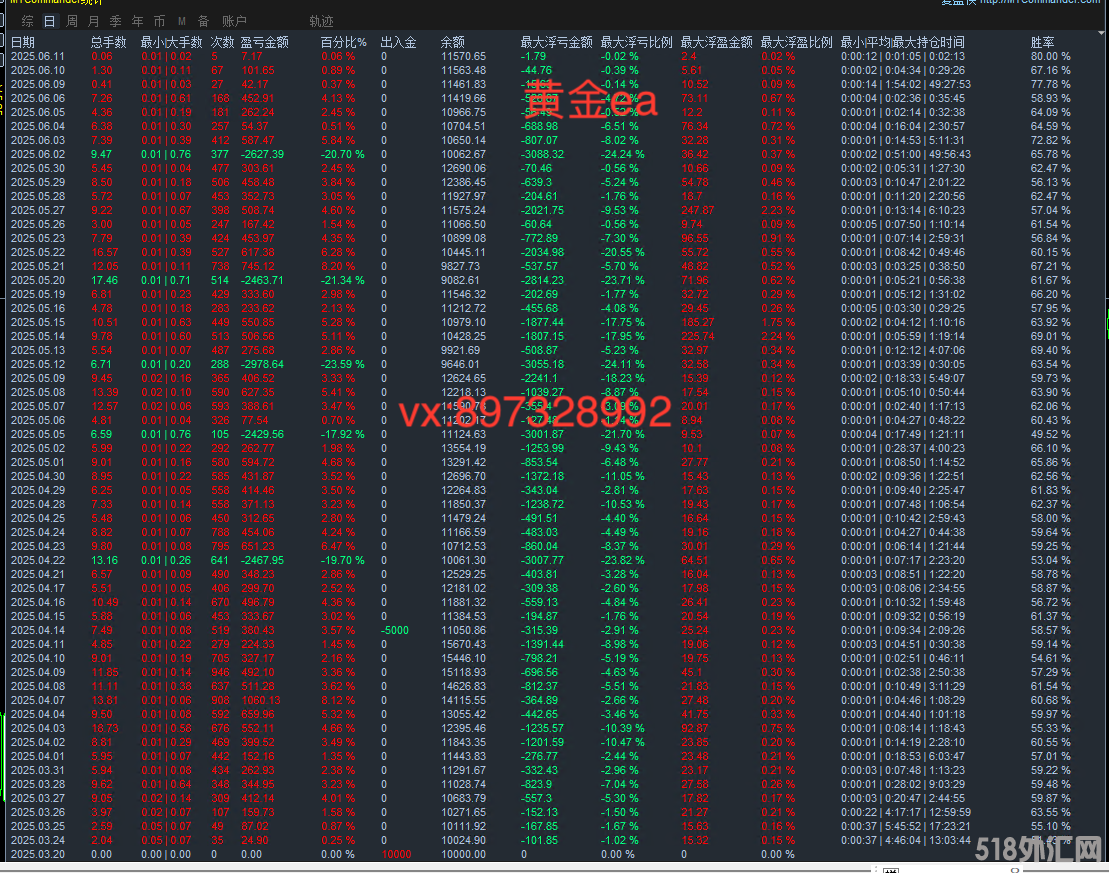Open the 备 tab
The image size is (1109, 873).
click(203, 21)
